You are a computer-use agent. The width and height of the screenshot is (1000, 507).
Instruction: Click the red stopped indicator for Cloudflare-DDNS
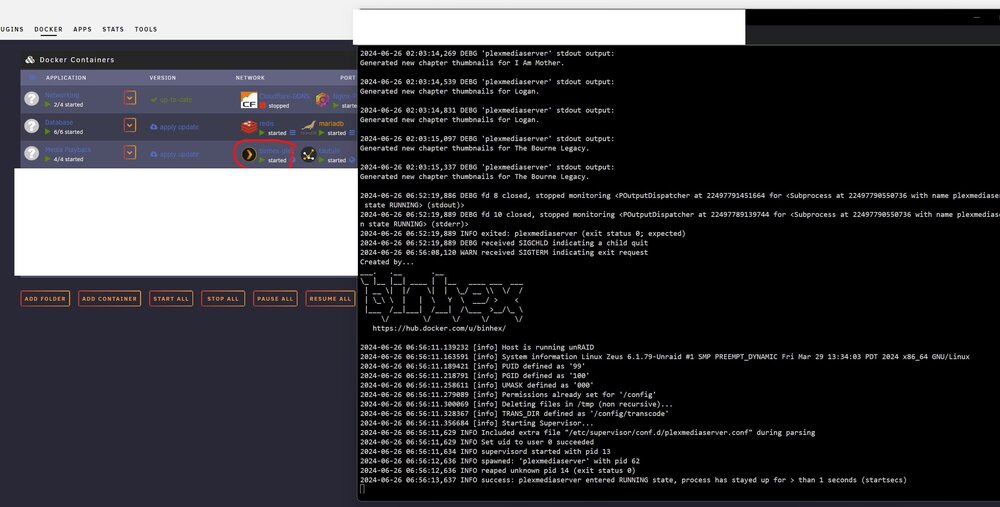click(262, 105)
